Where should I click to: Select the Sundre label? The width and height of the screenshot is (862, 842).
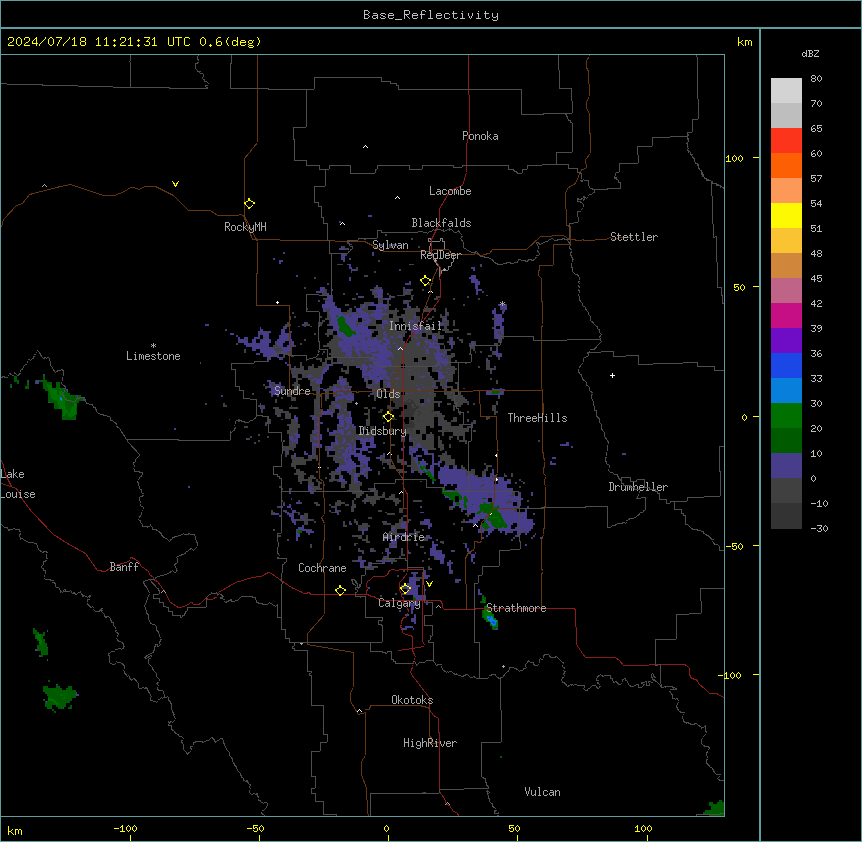[x=292, y=391]
